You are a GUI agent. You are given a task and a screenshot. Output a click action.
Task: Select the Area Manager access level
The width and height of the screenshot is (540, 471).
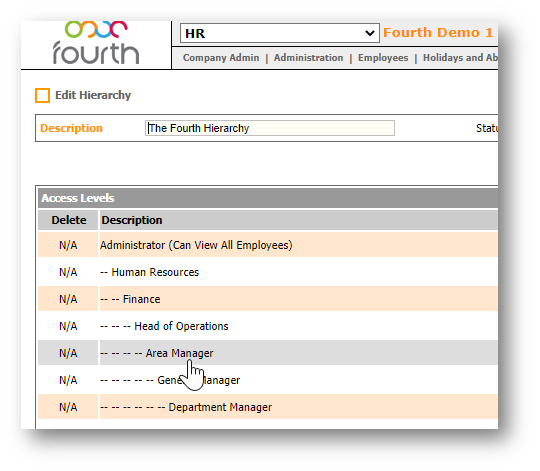click(x=157, y=353)
